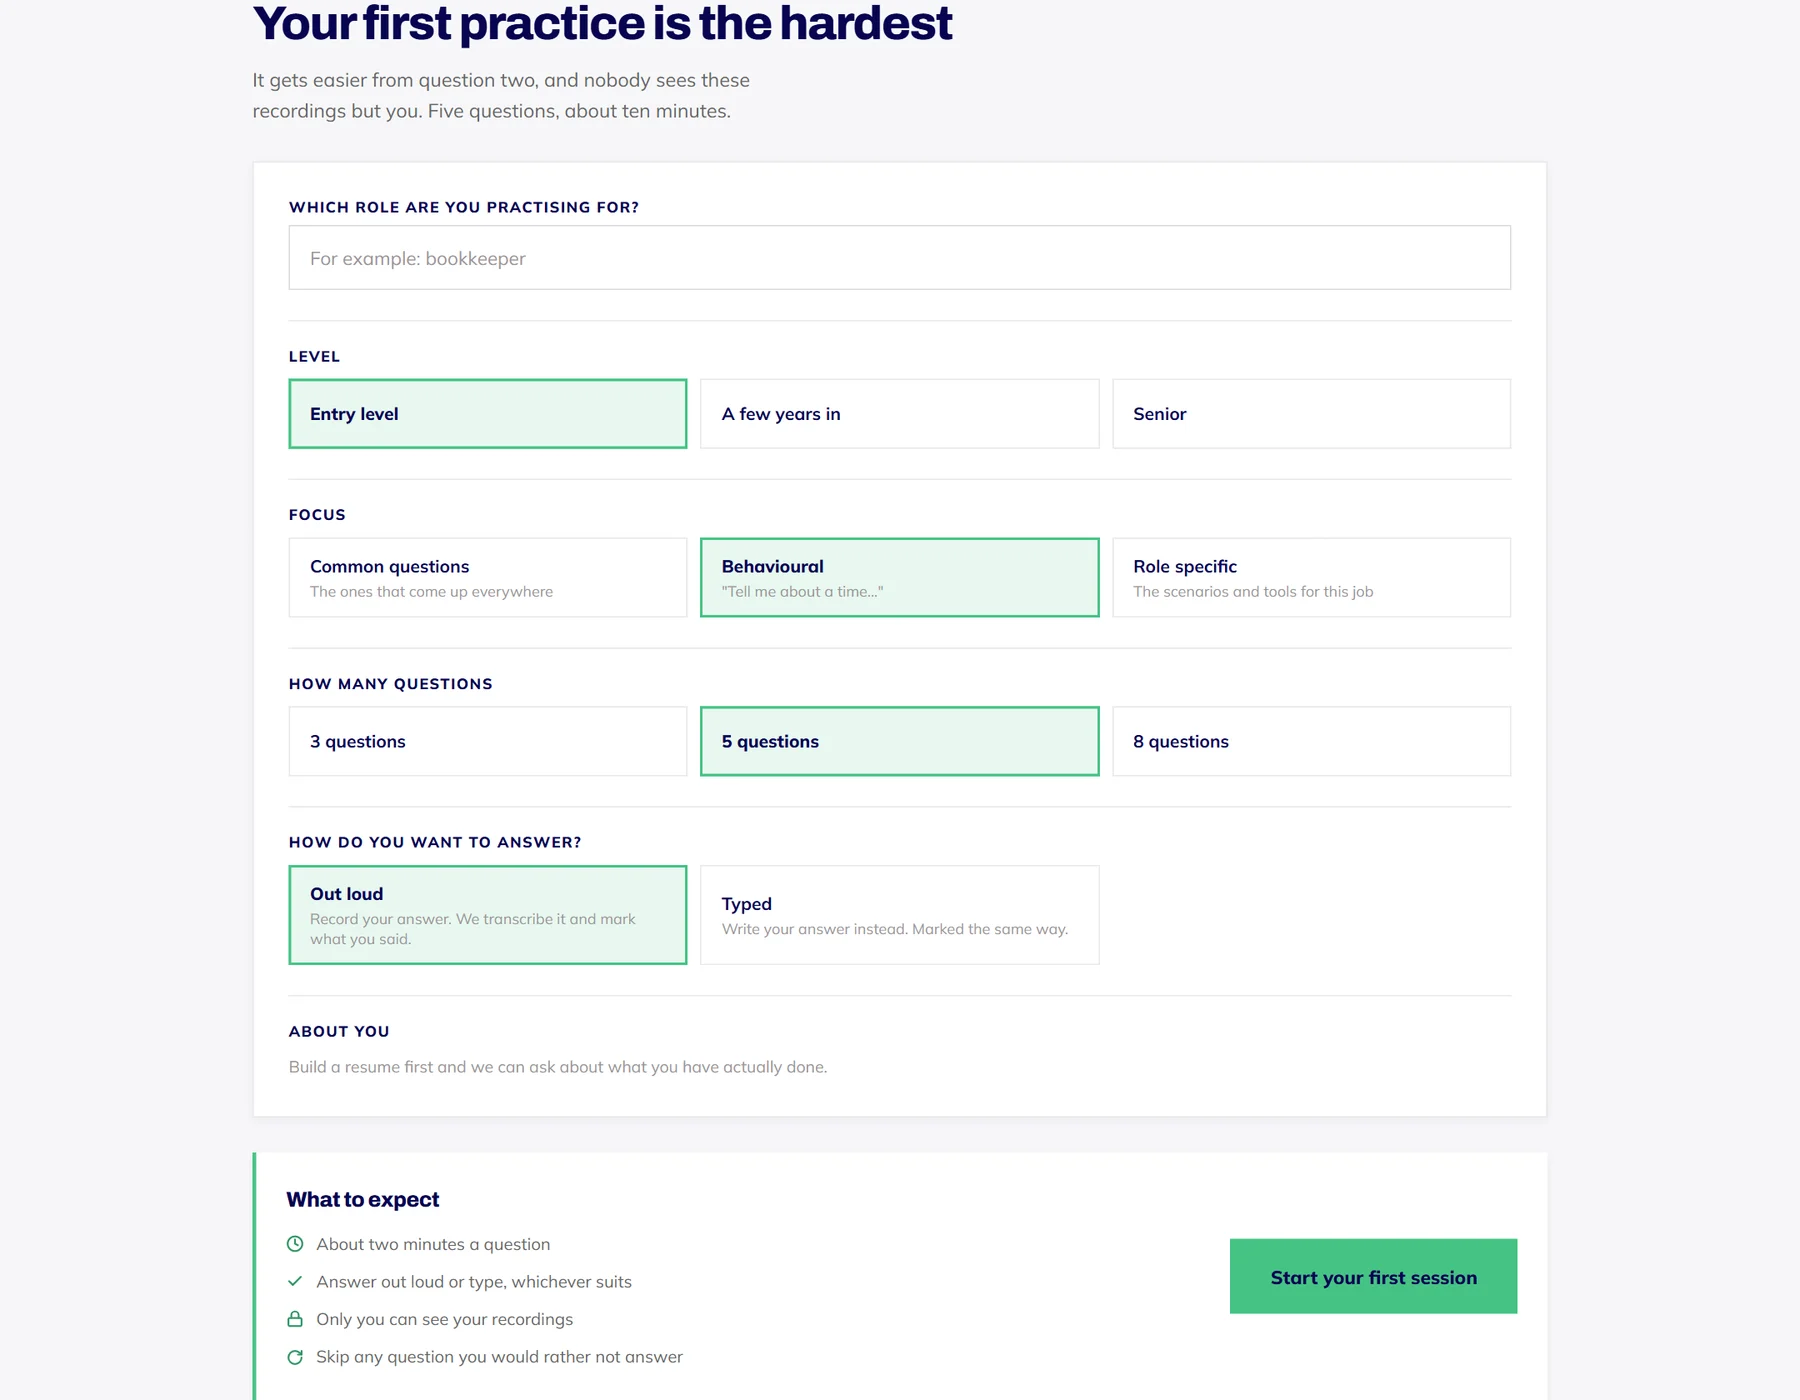This screenshot has height=1400, width=1800.
Task: Select the Role specific focus card
Action: [1311, 578]
